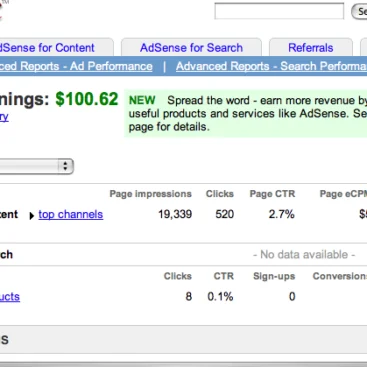Image resolution: width=367 pixels, height=367 pixels.
Task: Click the Page eCPM column header
Action: pos(343,194)
